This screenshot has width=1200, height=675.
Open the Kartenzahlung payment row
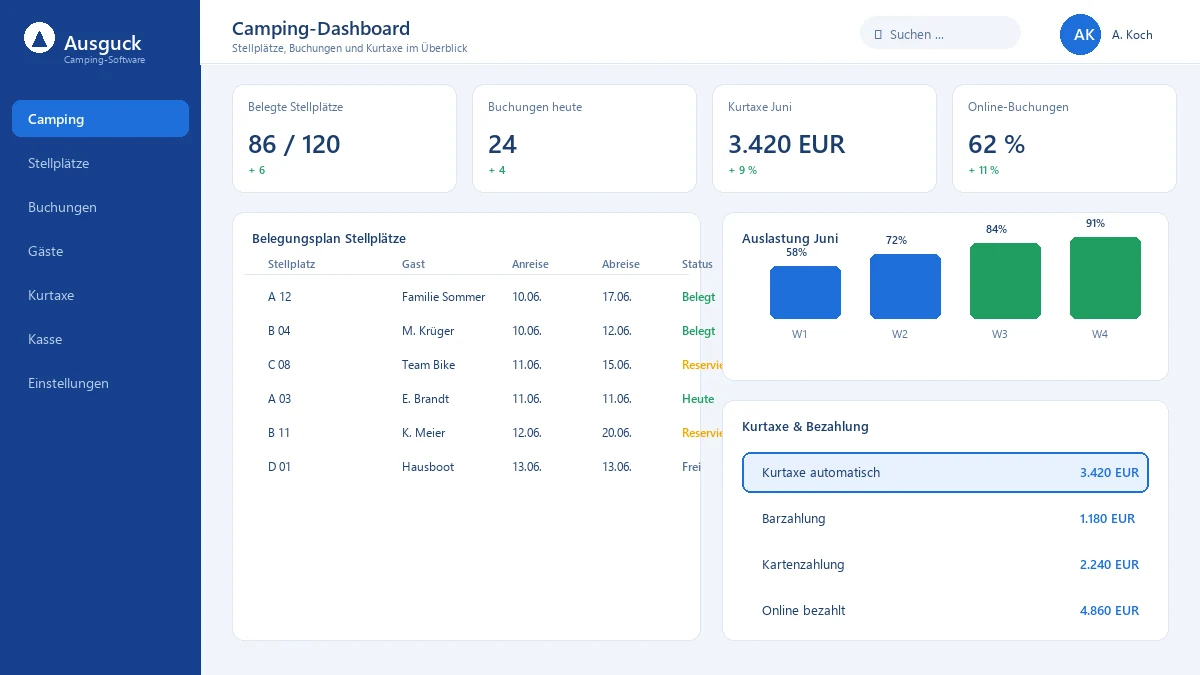click(945, 565)
